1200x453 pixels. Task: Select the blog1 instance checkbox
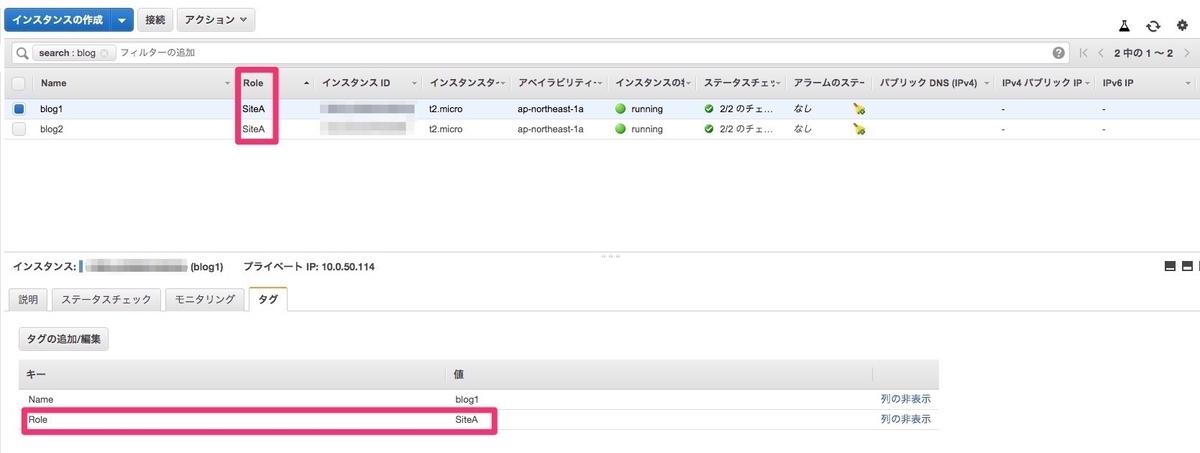click(20, 108)
